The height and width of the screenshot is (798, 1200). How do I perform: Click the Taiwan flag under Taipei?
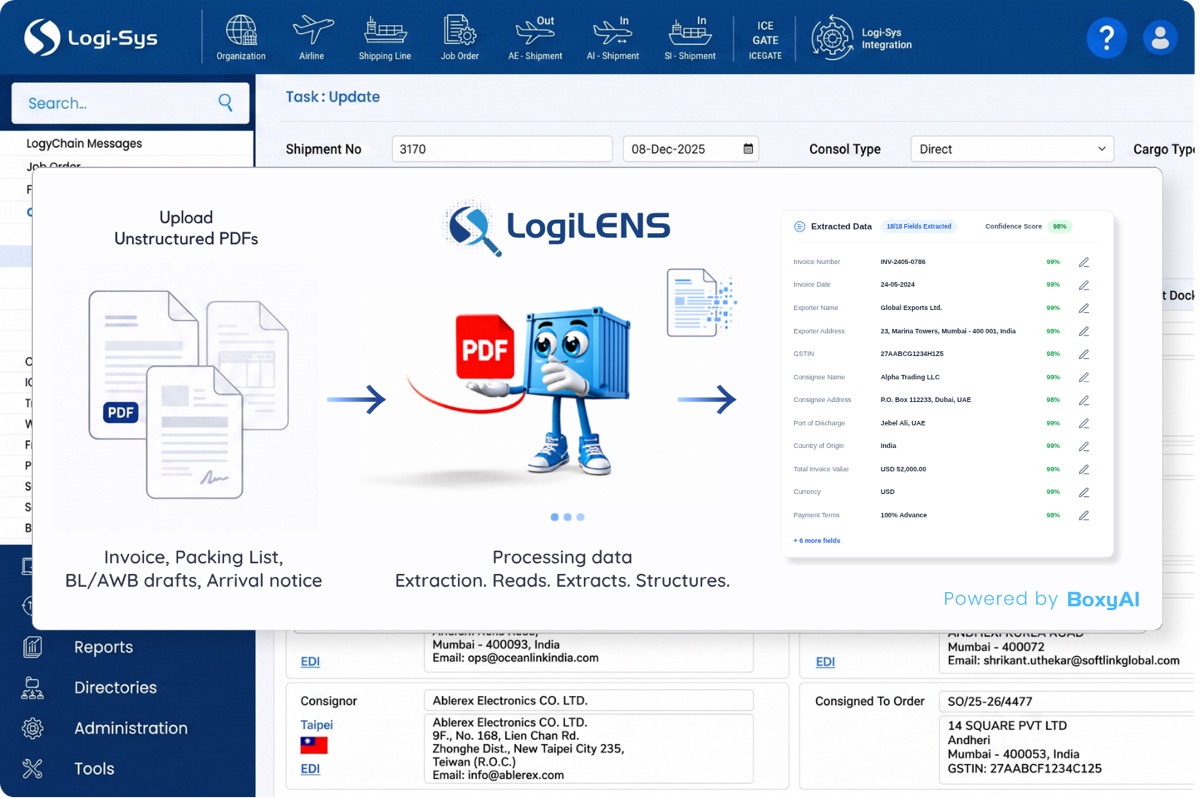[x=314, y=745]
